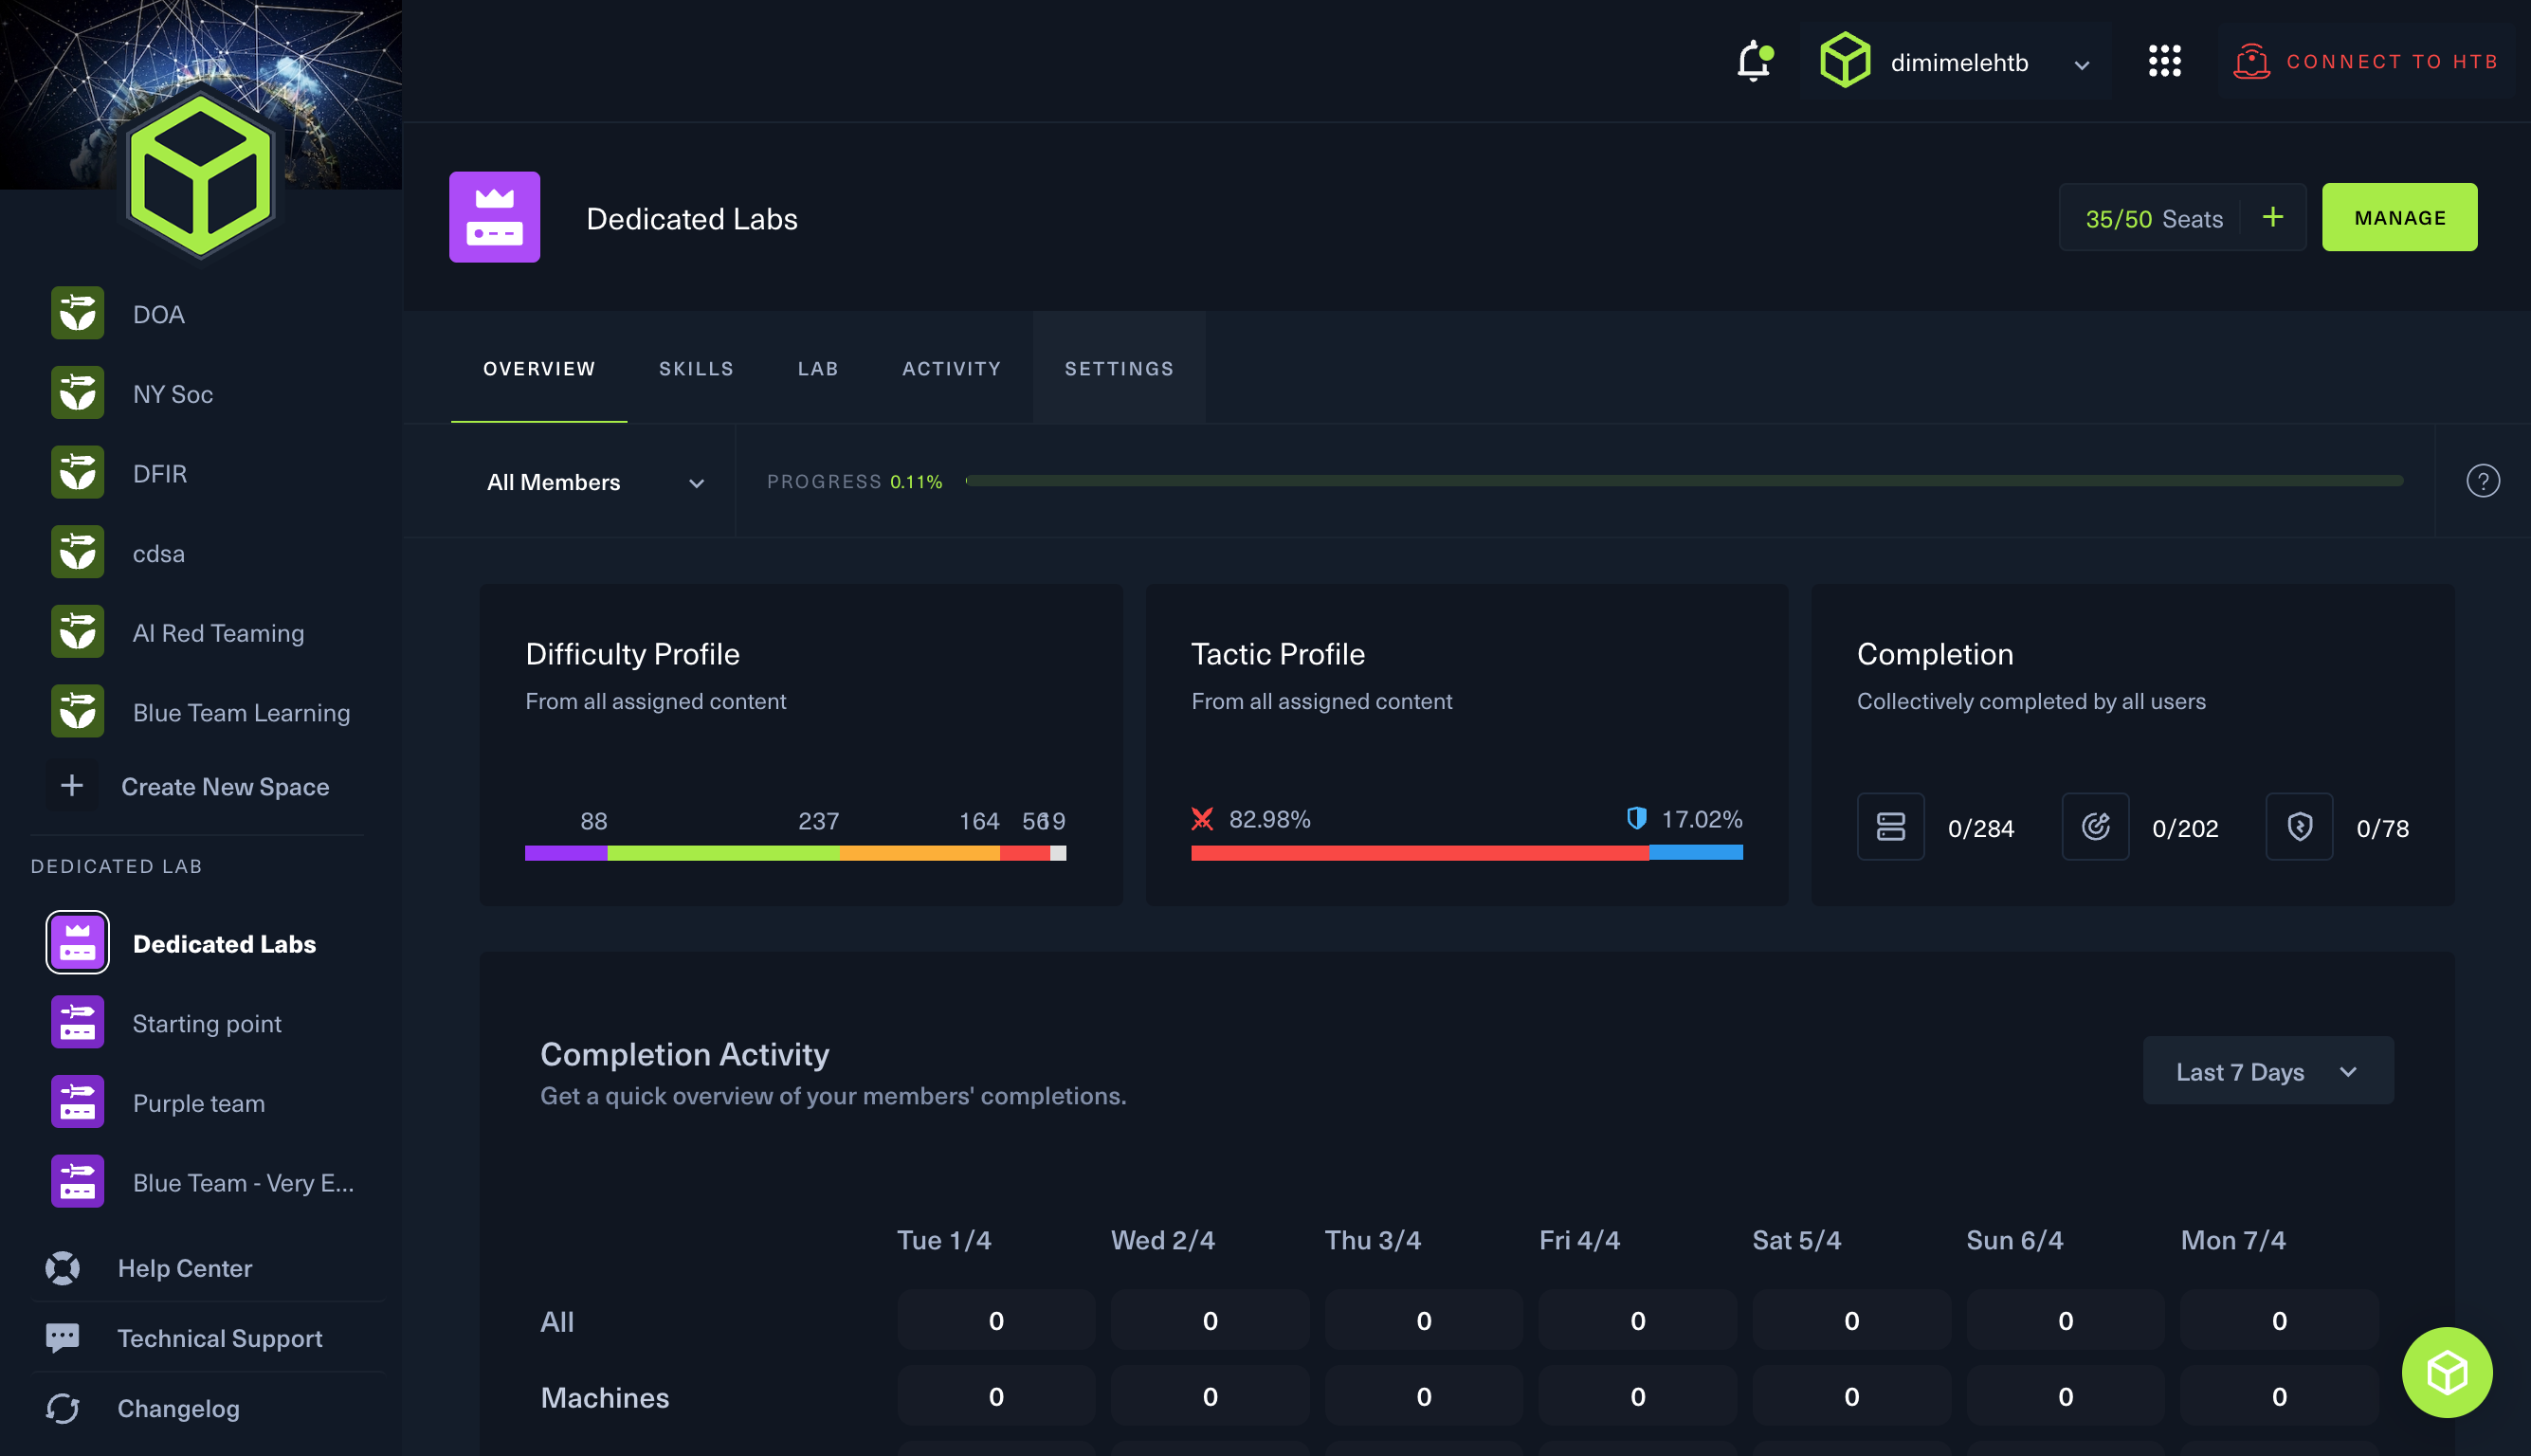Switch to the Lab tab
This screenshot has height=1456, width=2531.
click(x=818, y=369)
